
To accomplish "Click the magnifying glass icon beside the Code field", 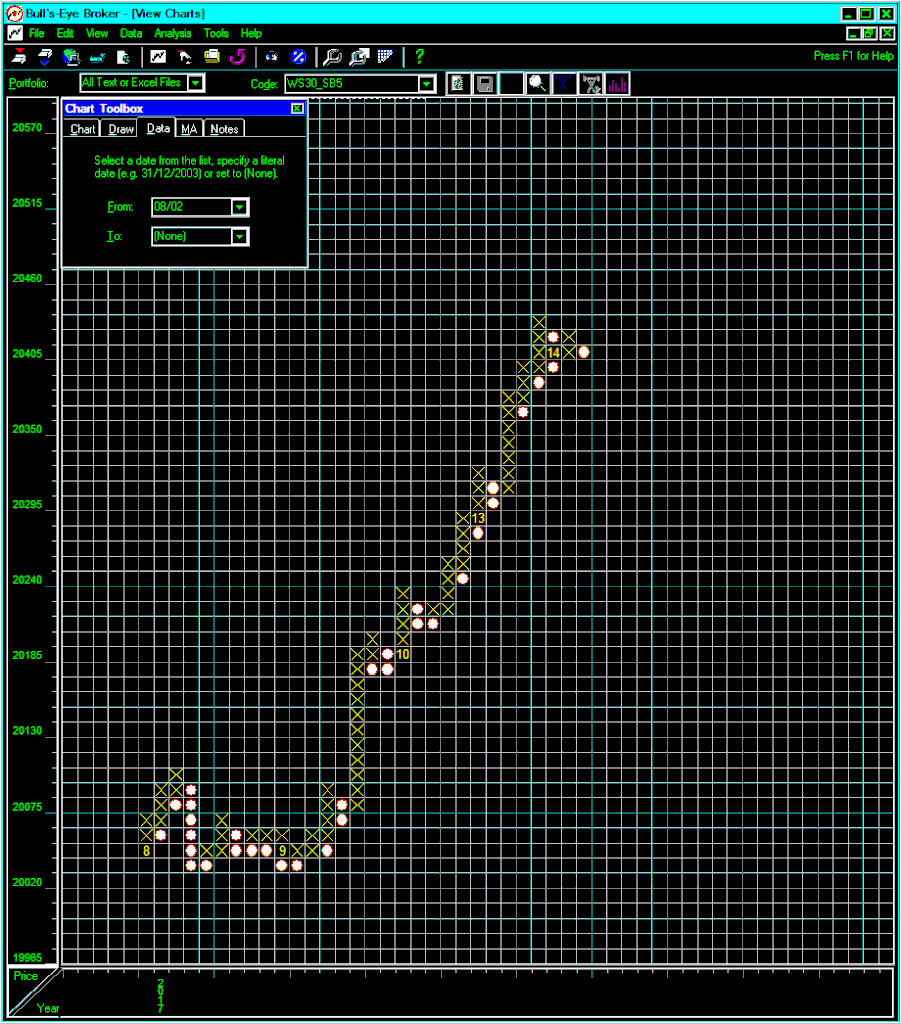I will pyautogui.click(x=538, y=84).
